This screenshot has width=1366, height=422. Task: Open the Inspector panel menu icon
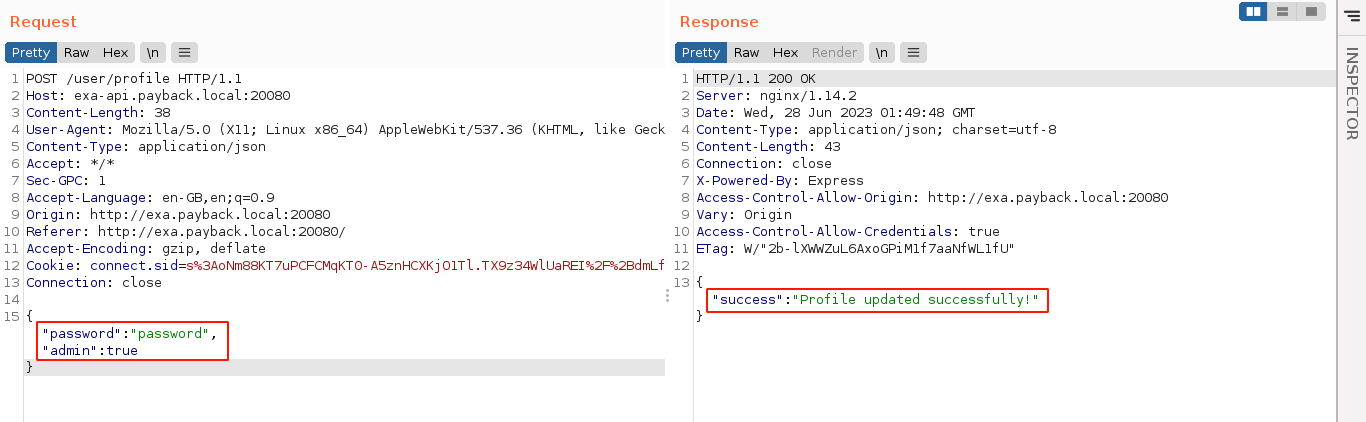(1352, 13)
